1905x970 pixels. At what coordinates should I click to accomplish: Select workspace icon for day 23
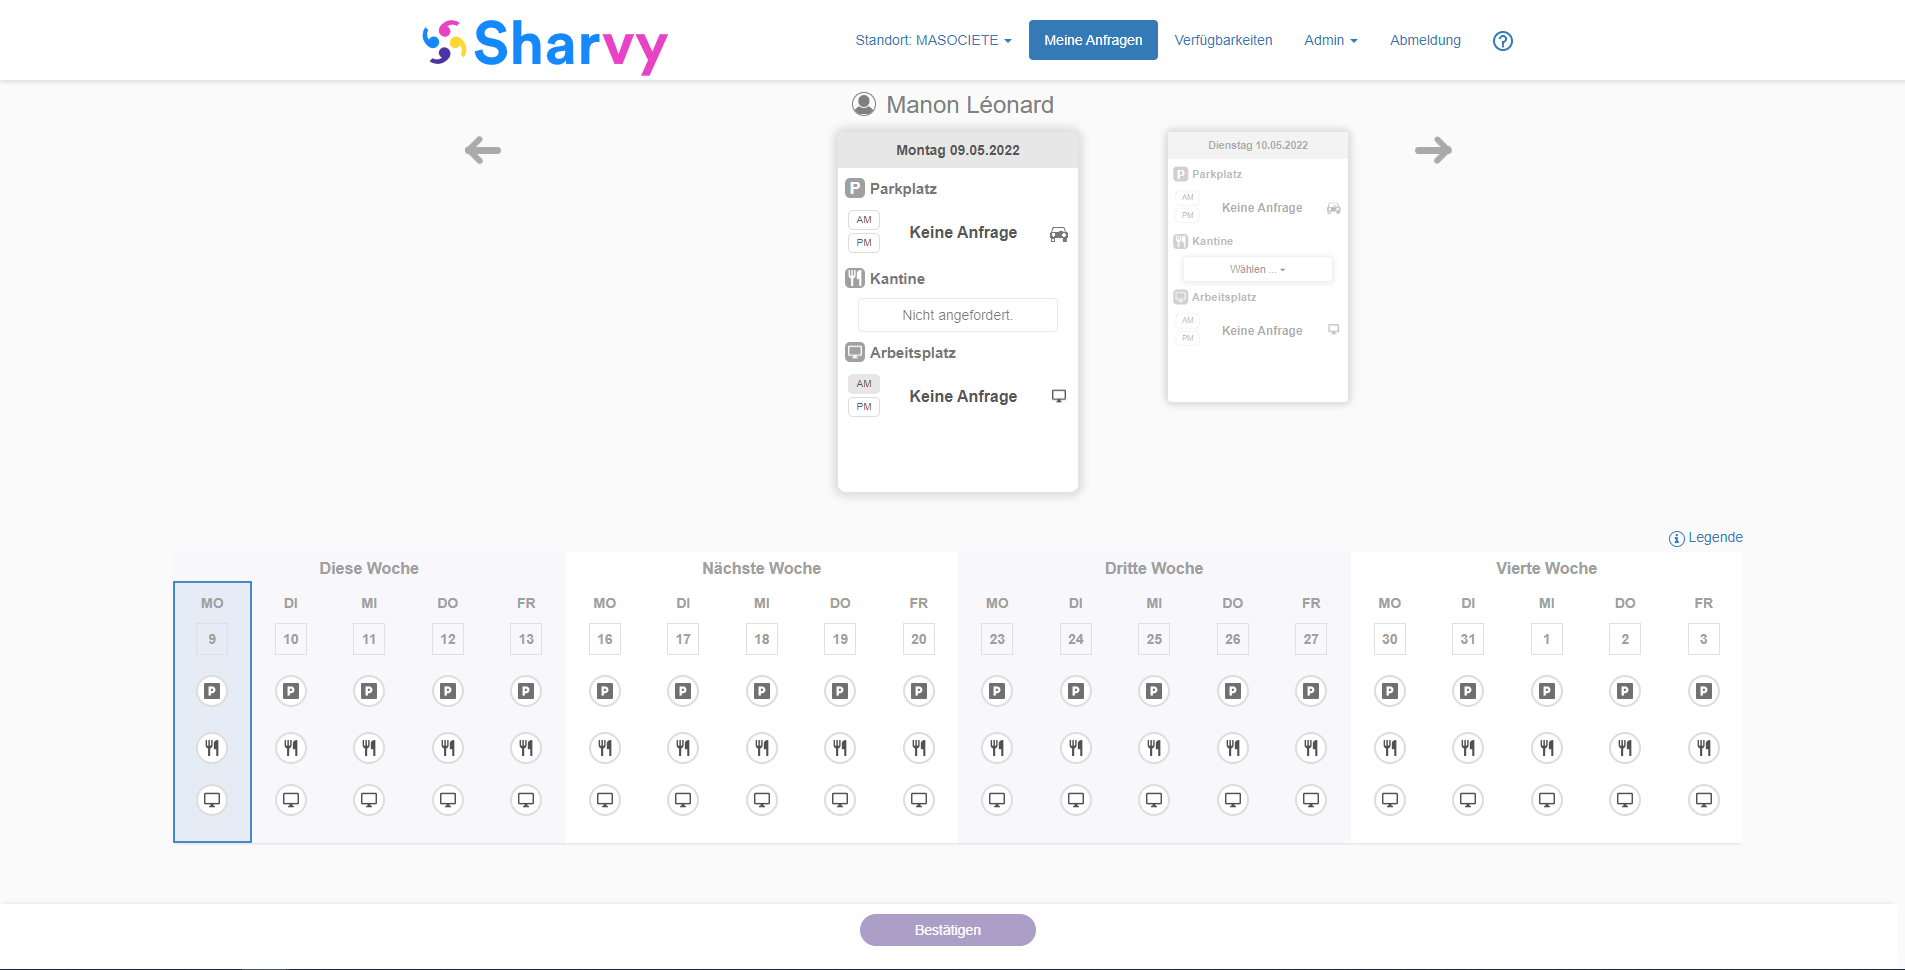coord(997,800)
